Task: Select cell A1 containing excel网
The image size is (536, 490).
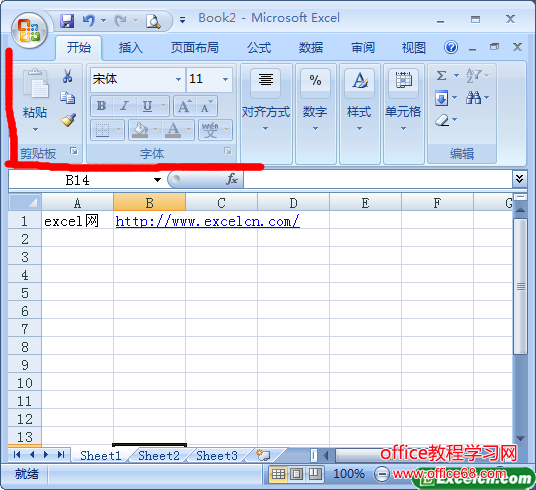Action: [x=78, y=221]
